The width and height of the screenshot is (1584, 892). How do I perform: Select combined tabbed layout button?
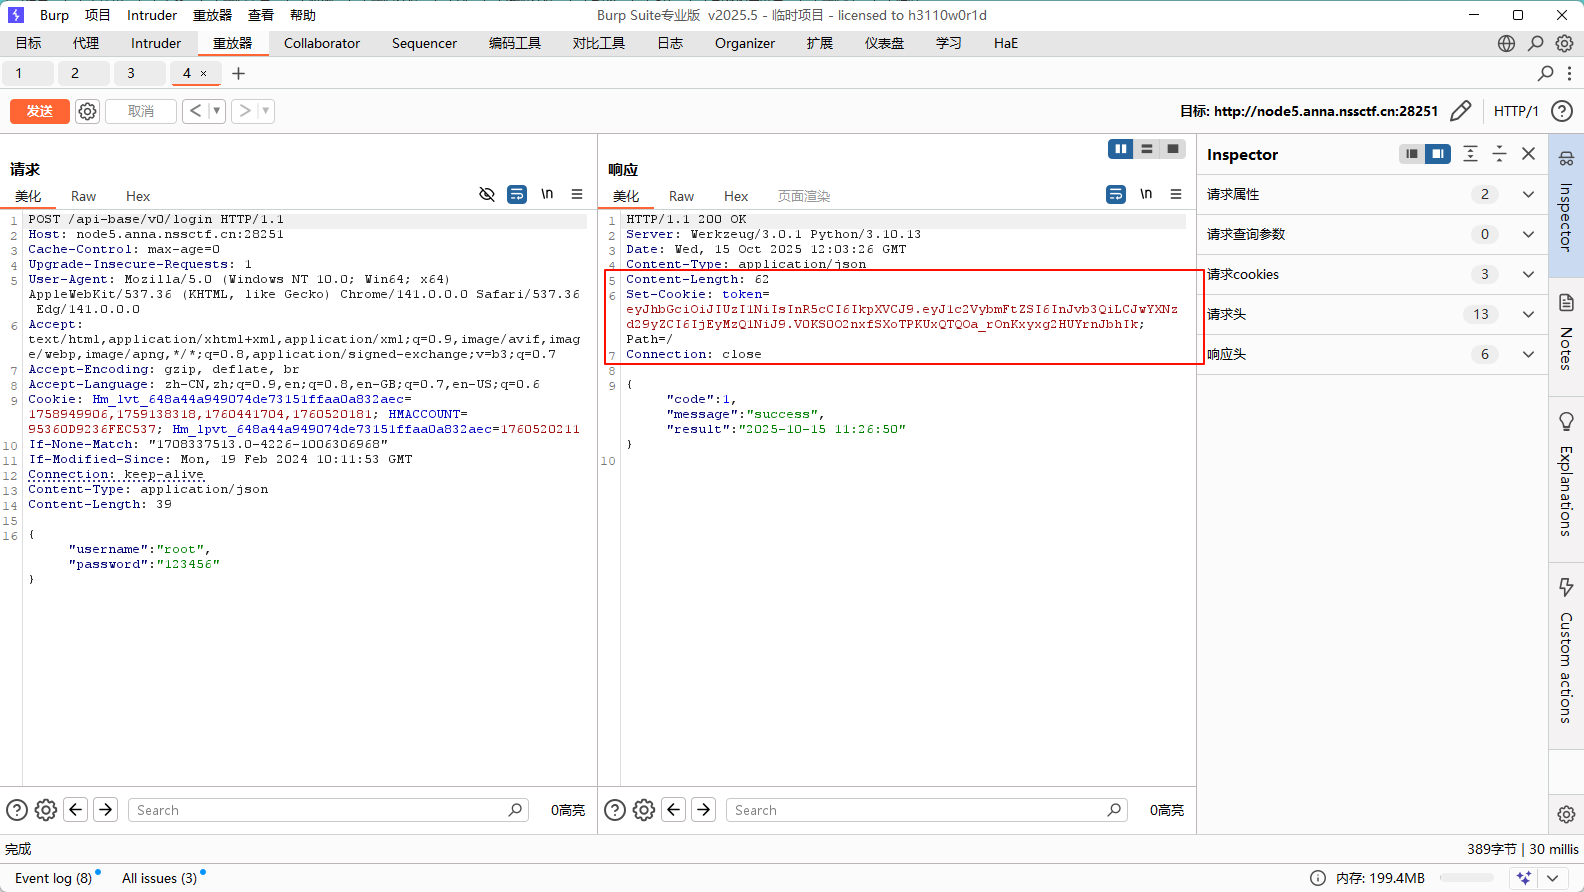coord(1173,149)
